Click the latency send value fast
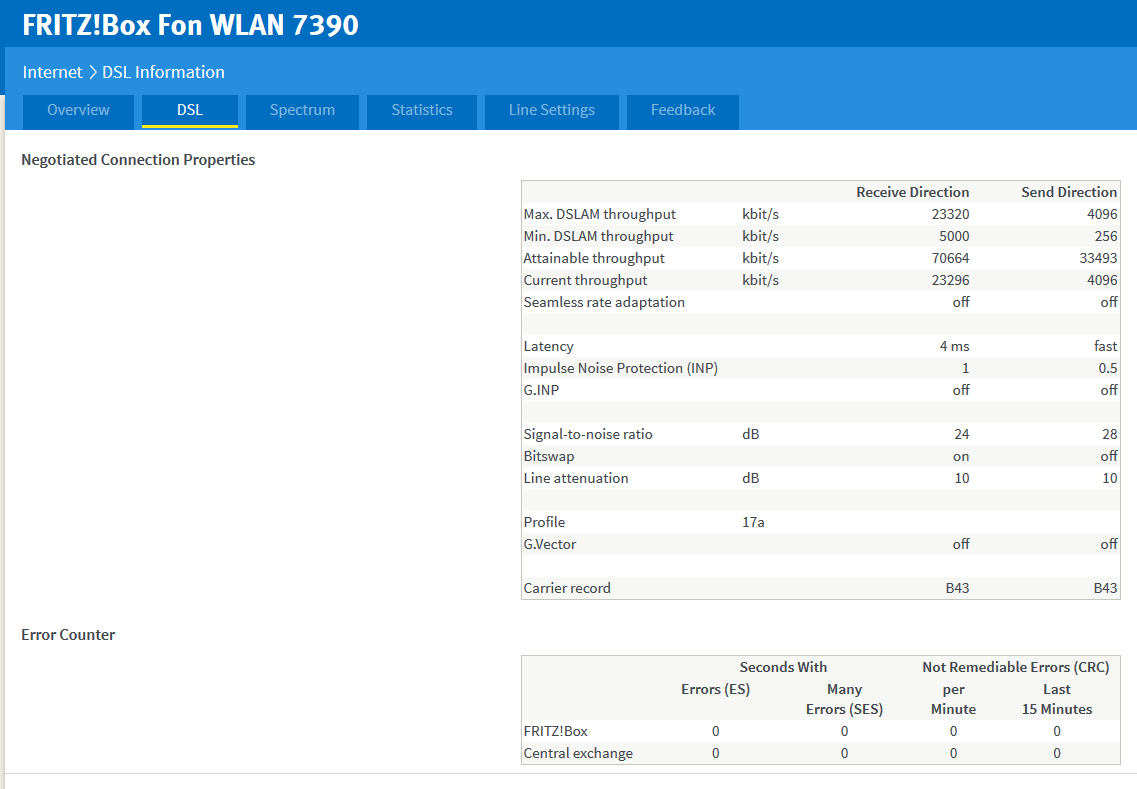Viewport: 1137px width, 789px height. pos(1105,347)
